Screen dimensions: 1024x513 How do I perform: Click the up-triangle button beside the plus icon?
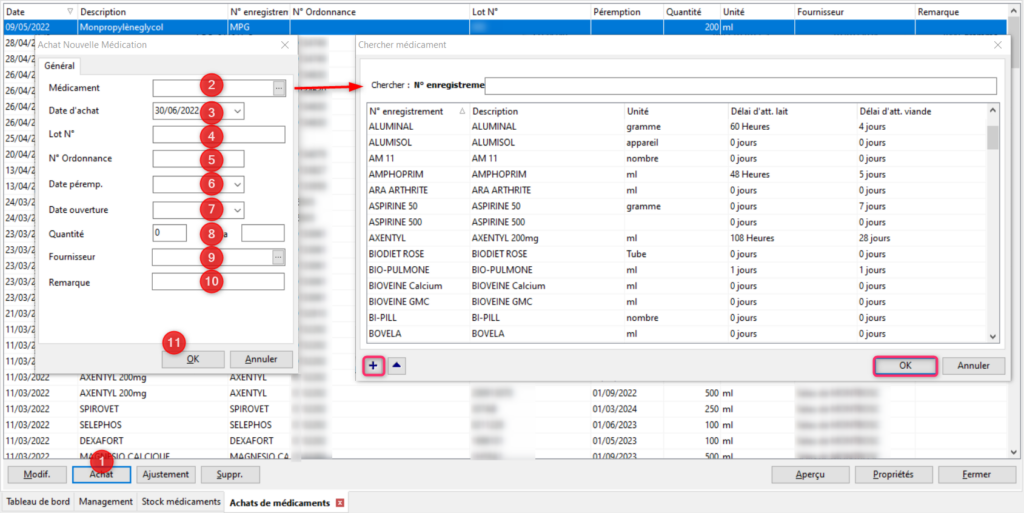[397, 366]
